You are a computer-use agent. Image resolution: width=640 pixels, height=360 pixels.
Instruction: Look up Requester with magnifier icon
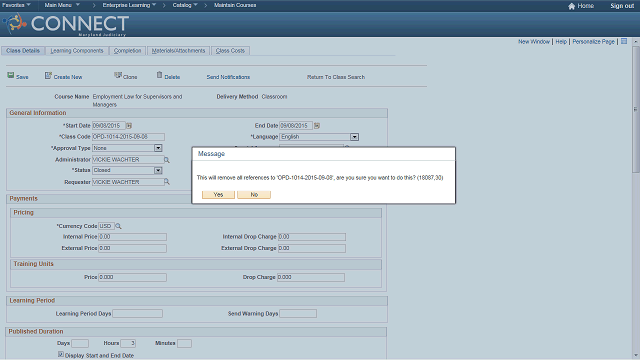167,182
